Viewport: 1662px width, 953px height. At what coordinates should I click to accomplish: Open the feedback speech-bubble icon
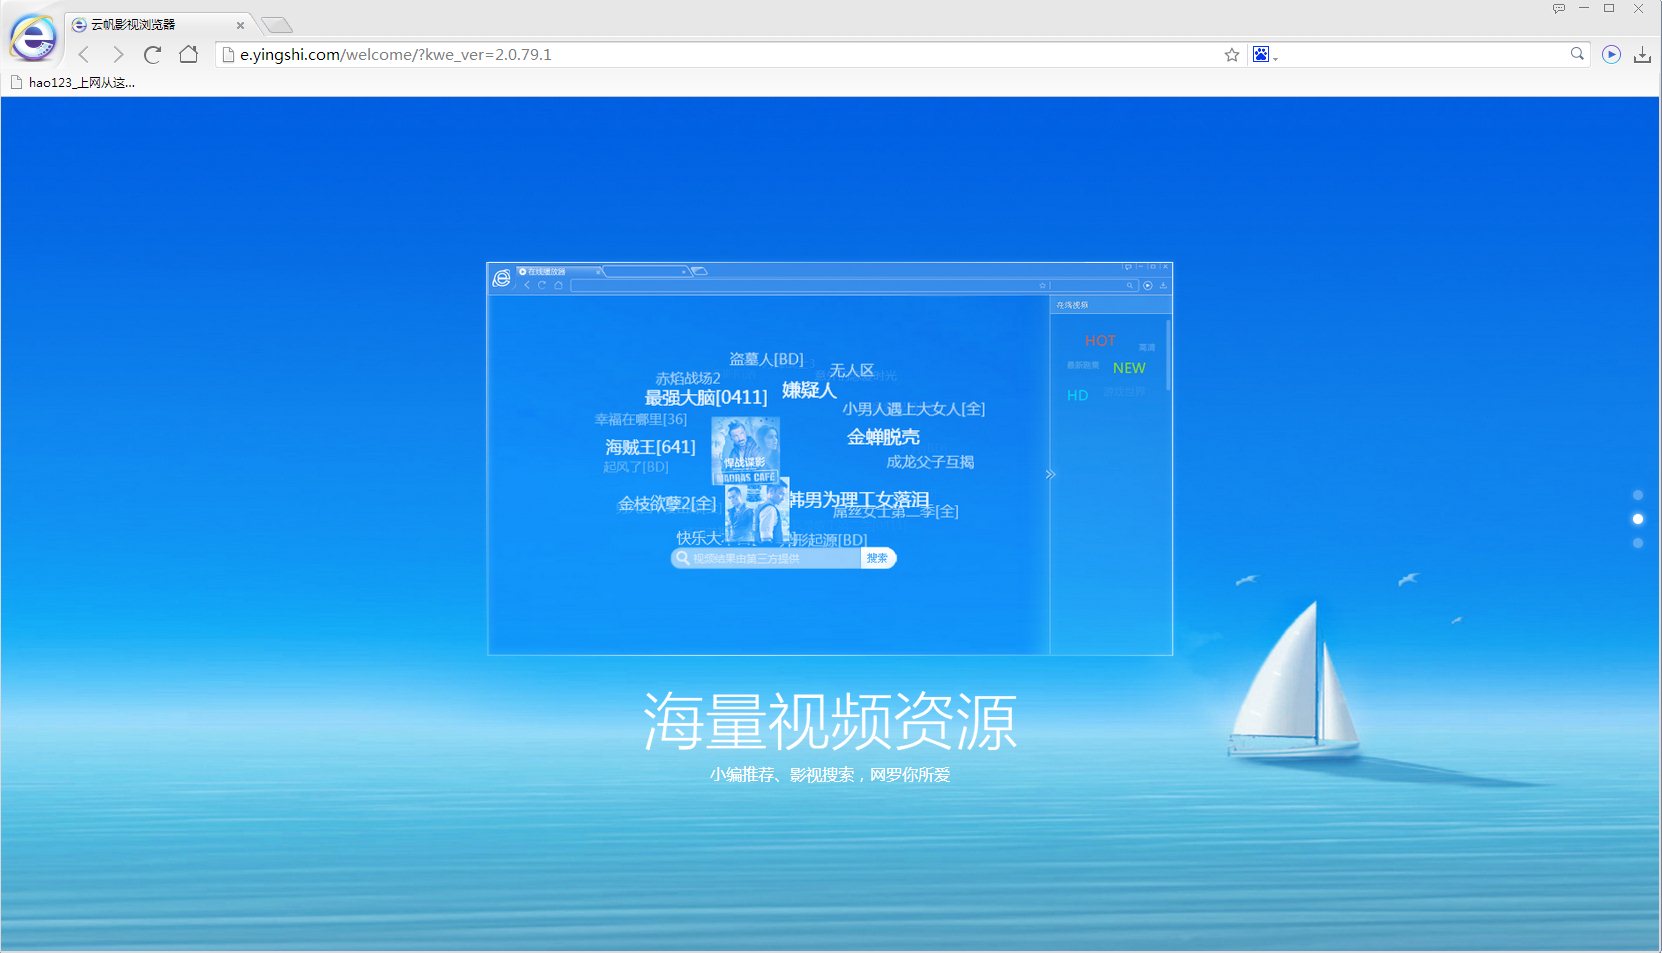[x=1558, y=9]
